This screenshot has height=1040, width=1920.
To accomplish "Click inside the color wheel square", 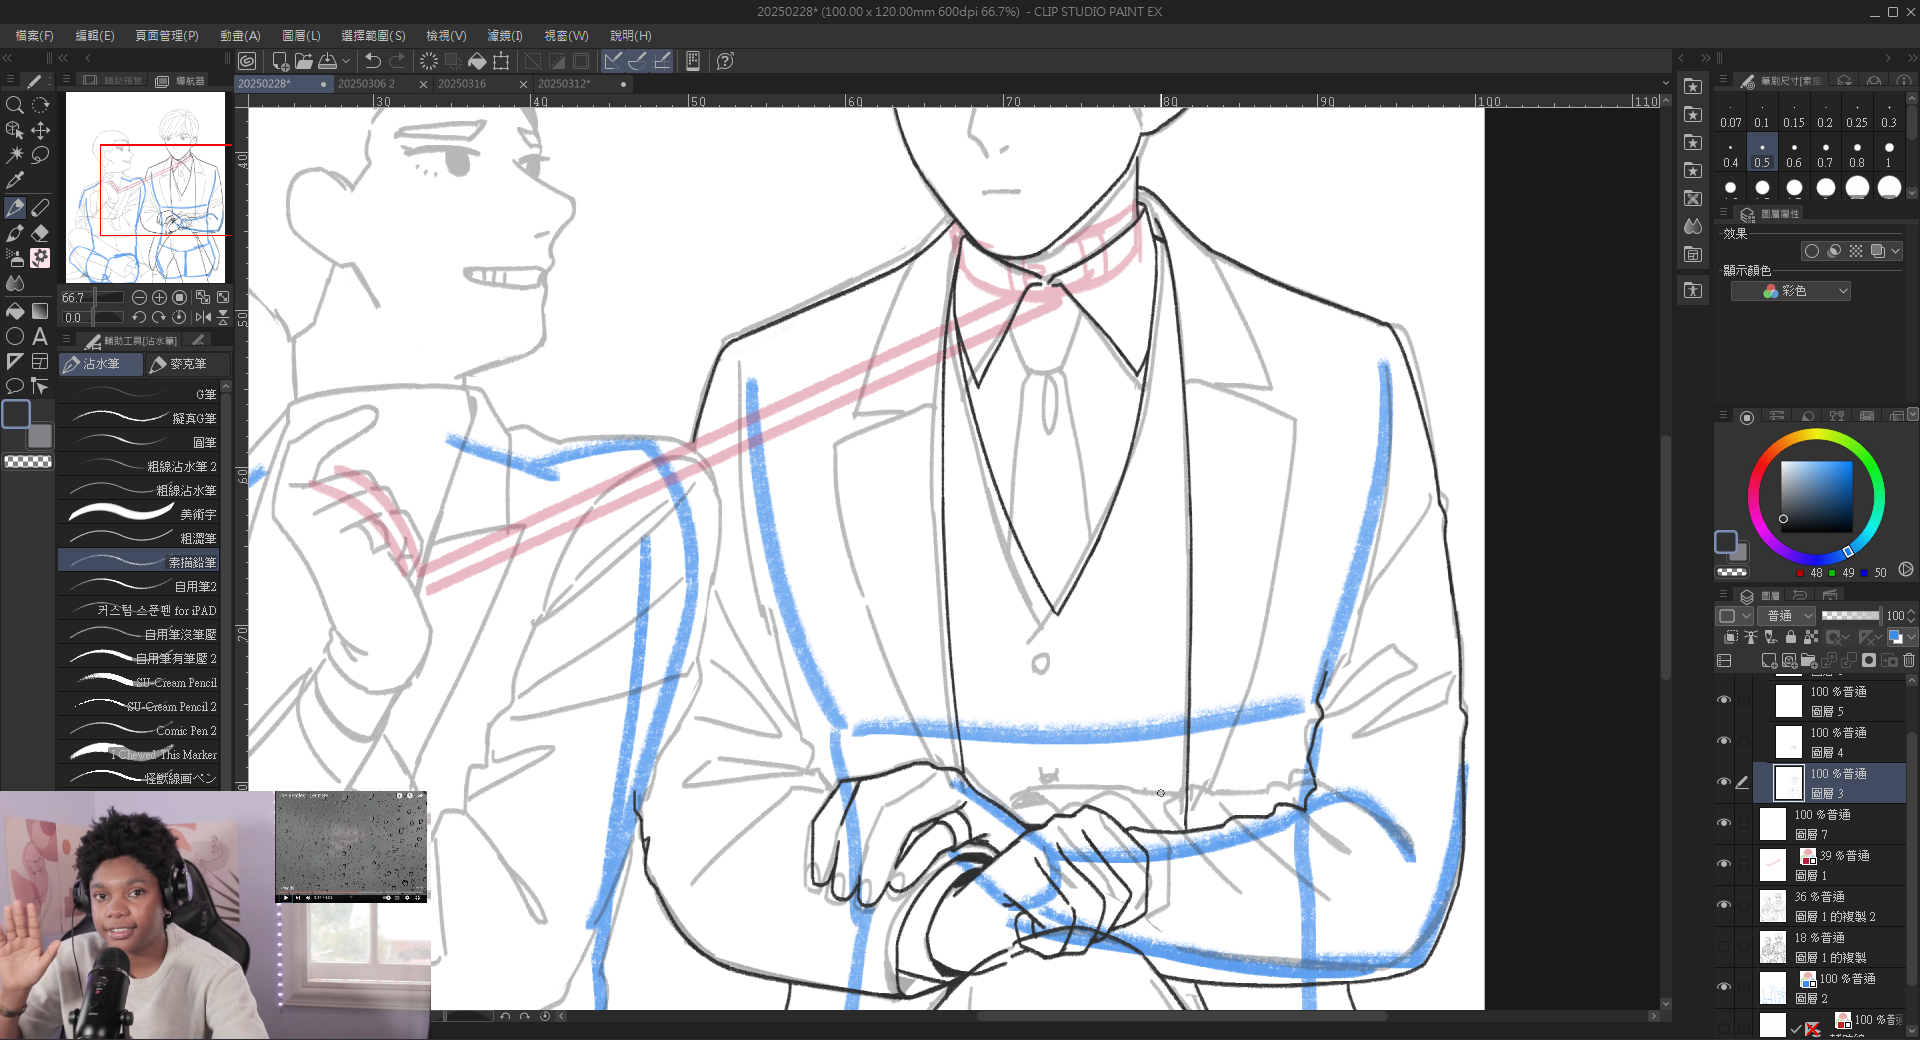I will [x=1816, y=497].
